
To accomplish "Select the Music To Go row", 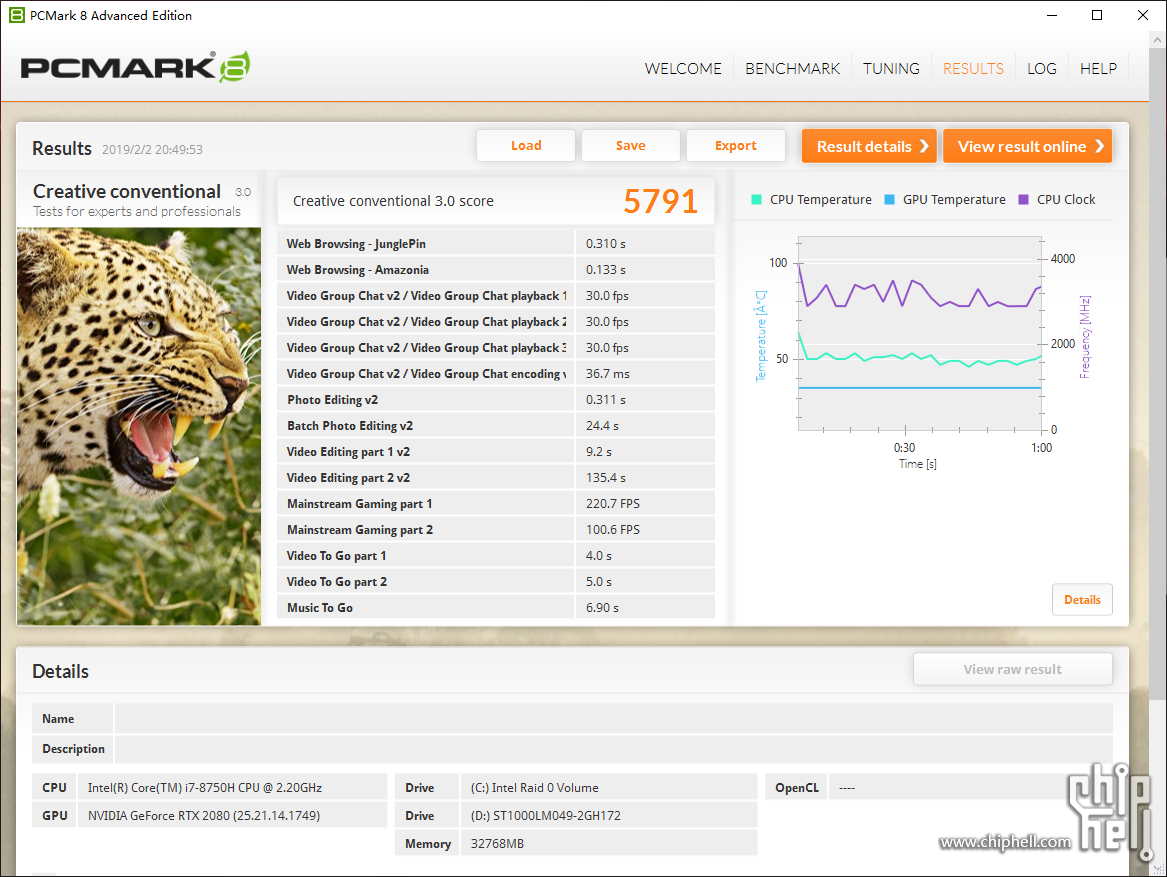I will coord(496,608).
